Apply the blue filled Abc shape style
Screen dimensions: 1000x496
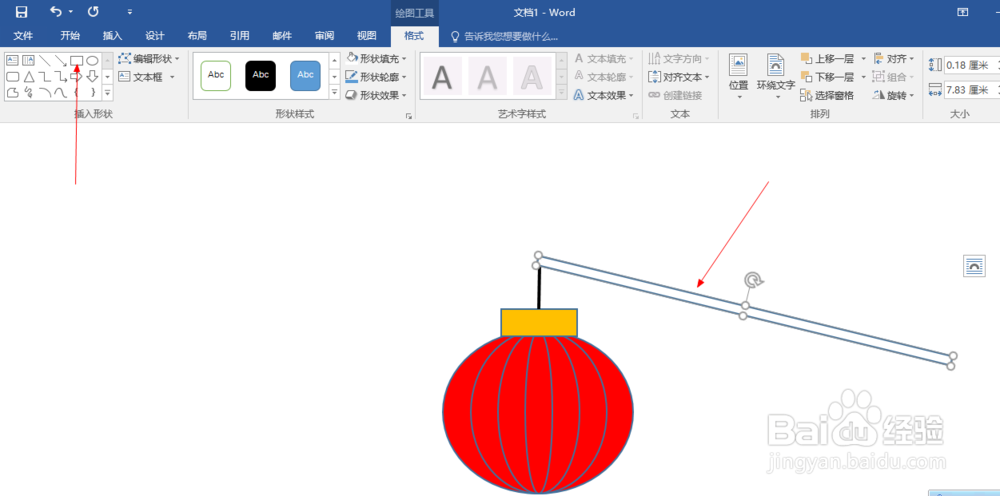pos(305,76)
